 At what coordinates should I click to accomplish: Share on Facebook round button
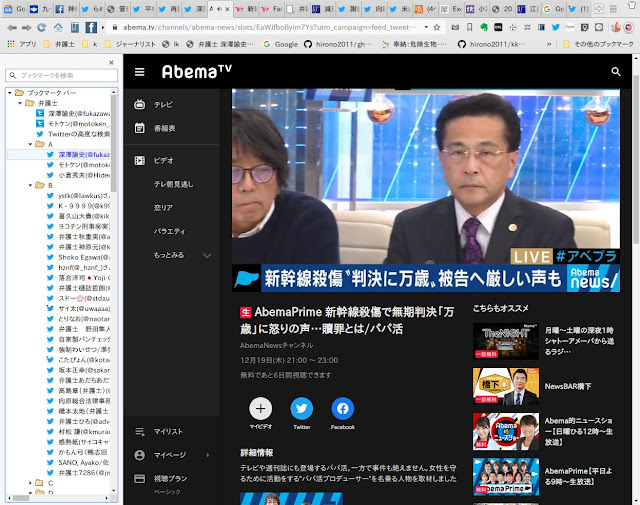click(x=343, y=408)
